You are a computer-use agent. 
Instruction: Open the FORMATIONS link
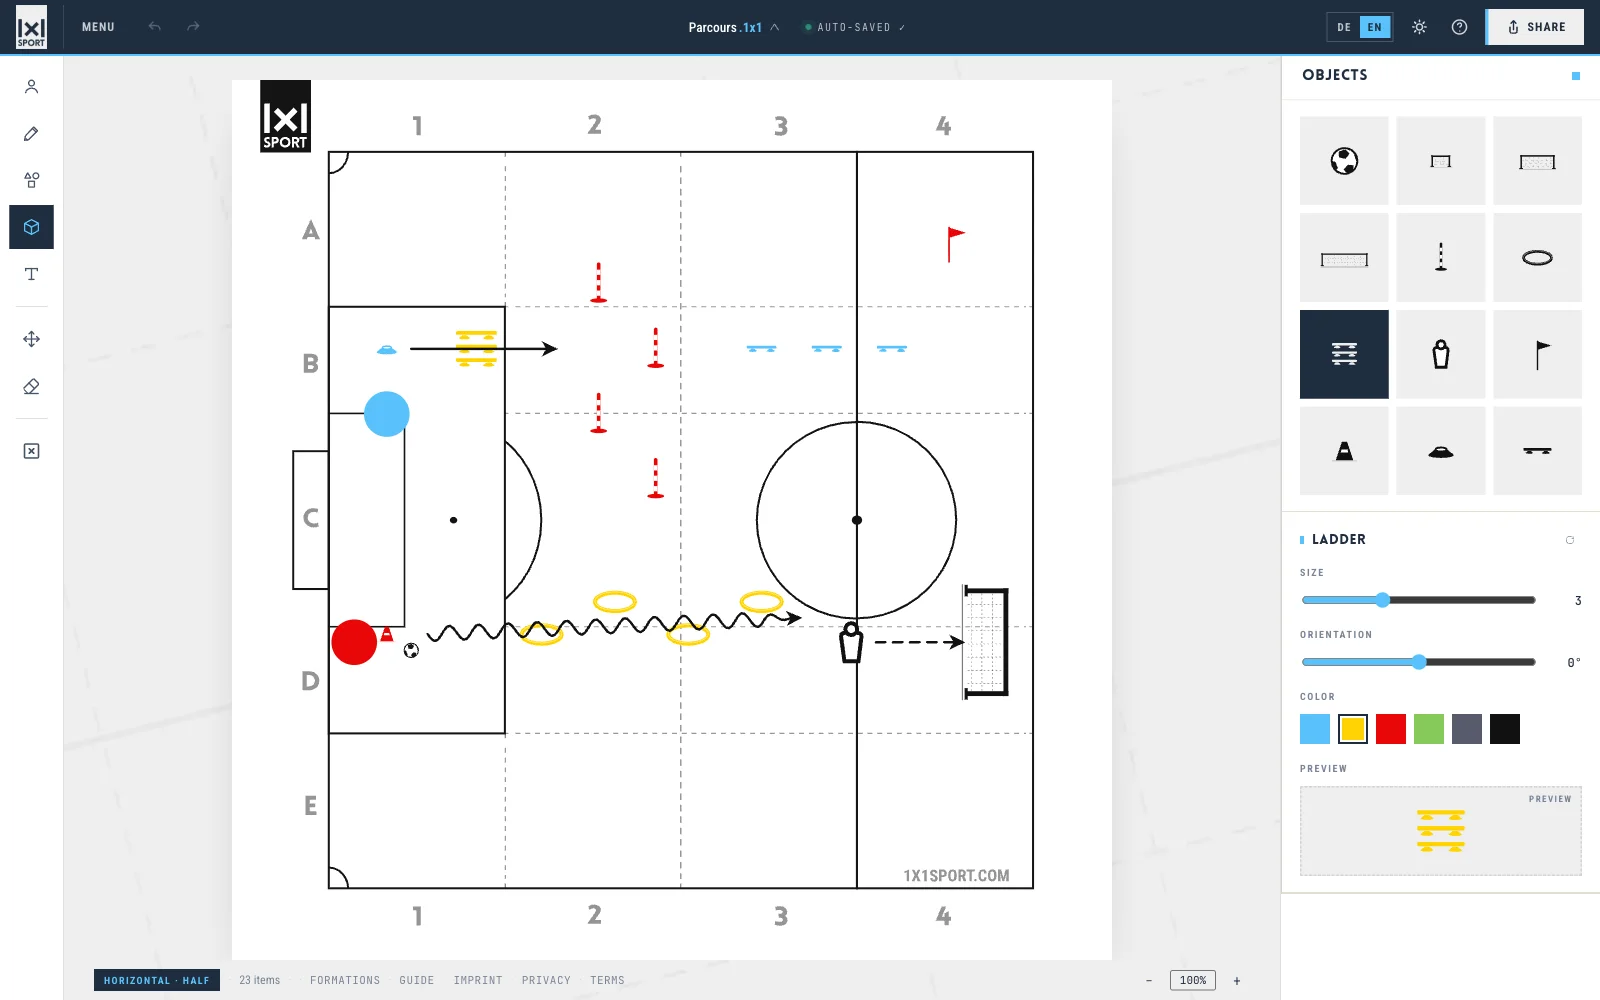pos(345,980)
